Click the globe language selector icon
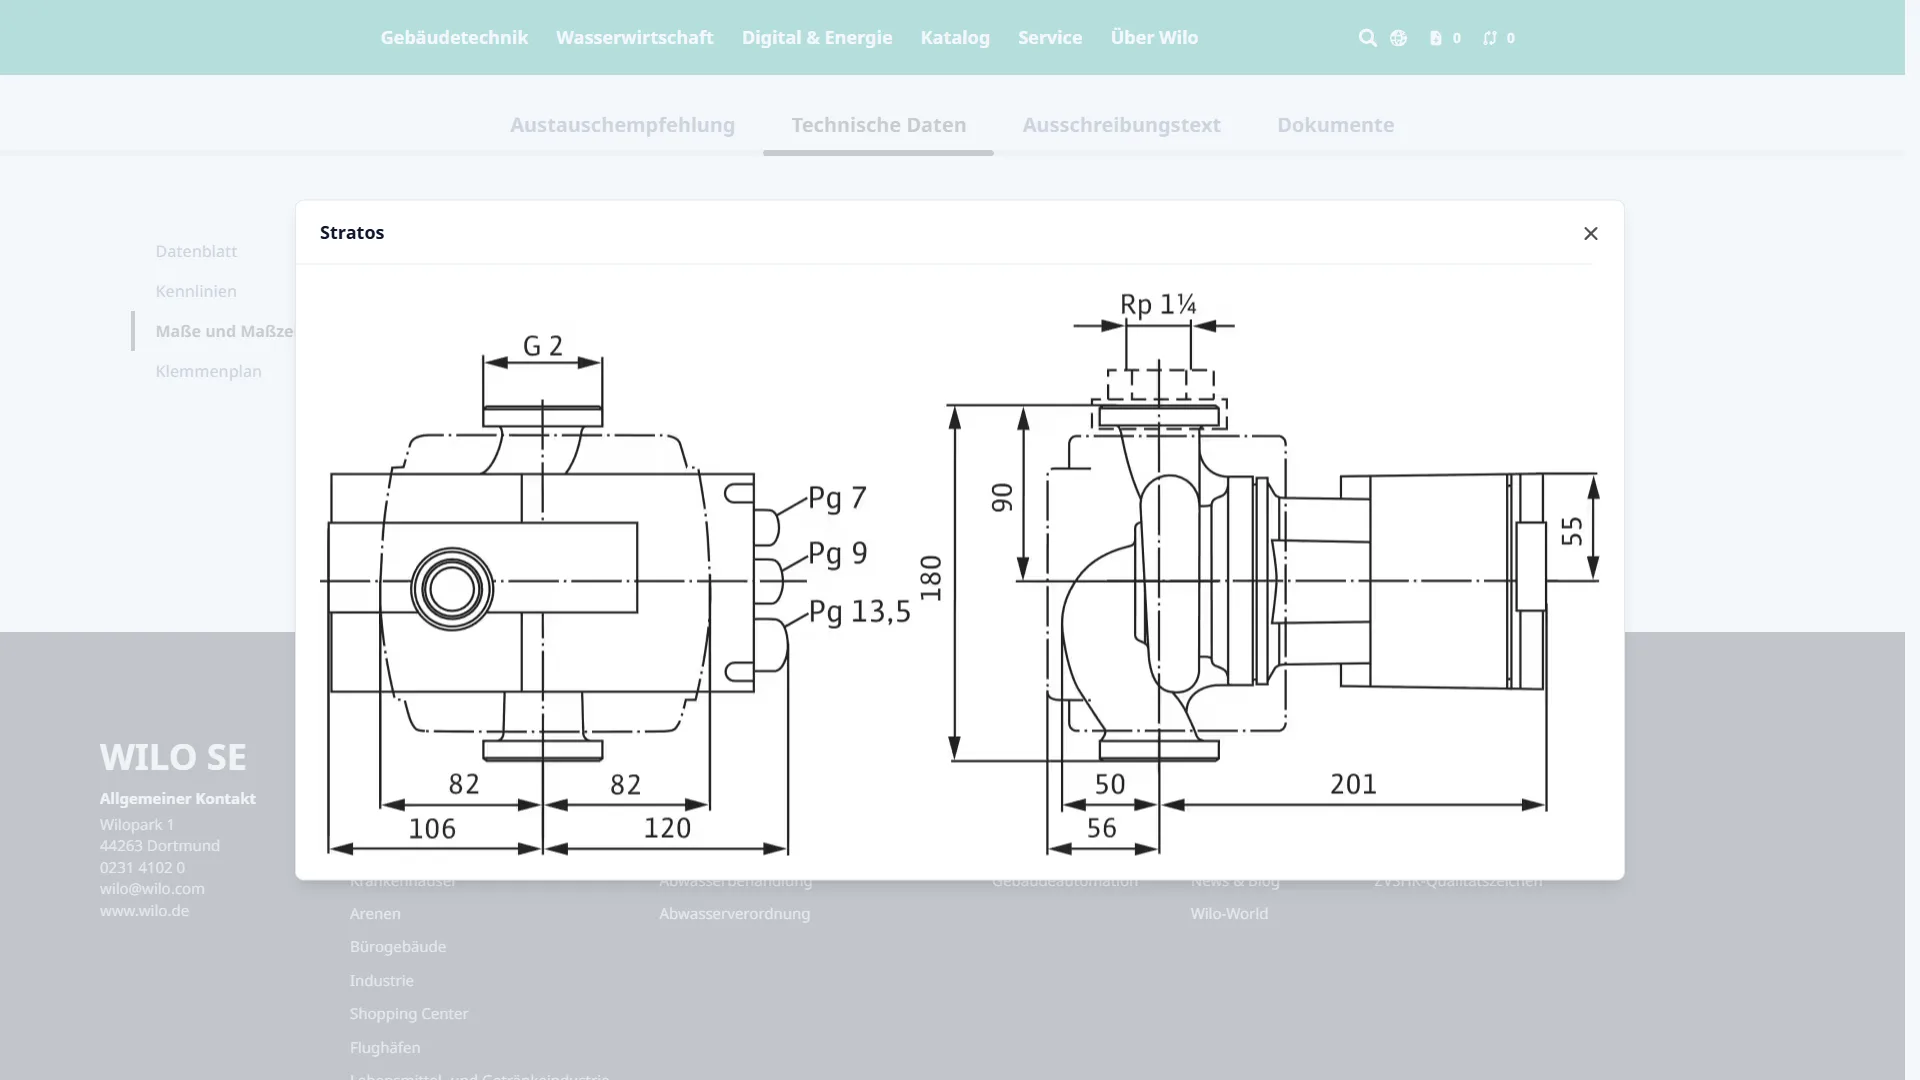The image size is (1920, 1080). tap(1398, 38)
